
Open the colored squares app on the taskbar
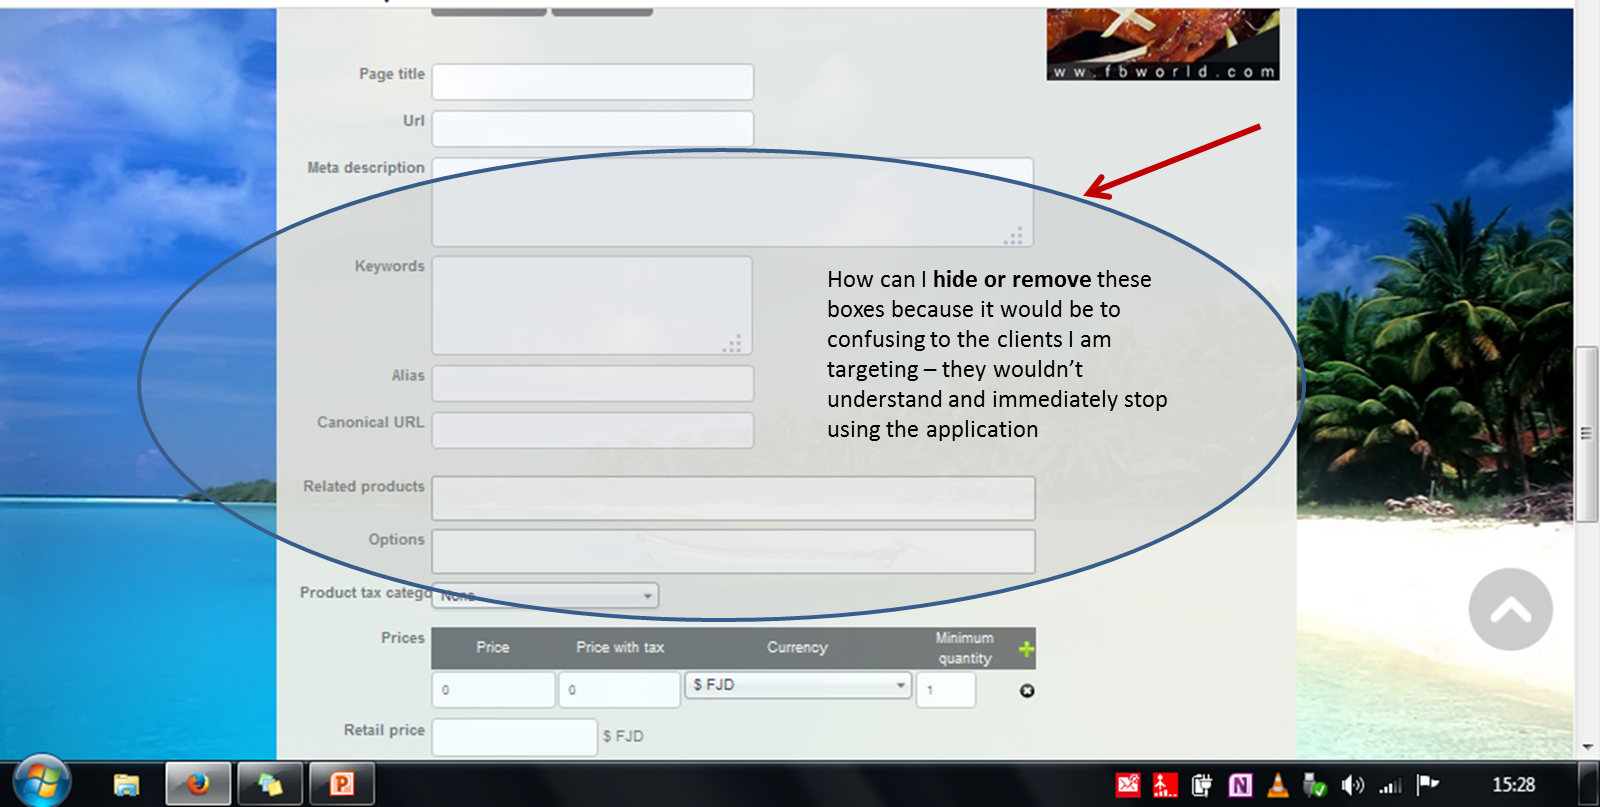(x=270, y=784)
